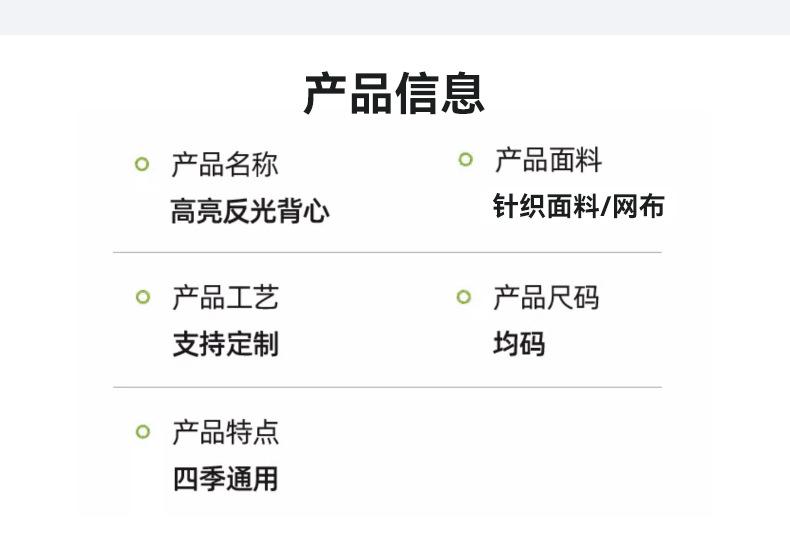
Task: Click green circle marker next to 产品尺码
Action: pyautogui.click(x=464, y=297)
